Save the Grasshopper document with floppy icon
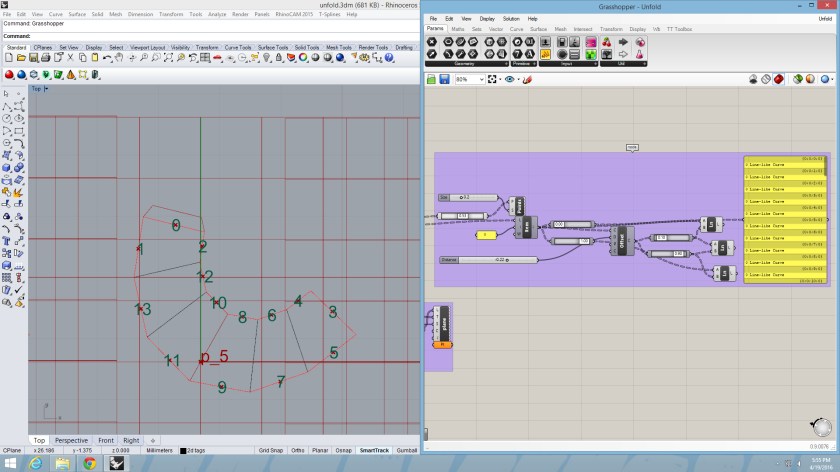 point(443,79)
